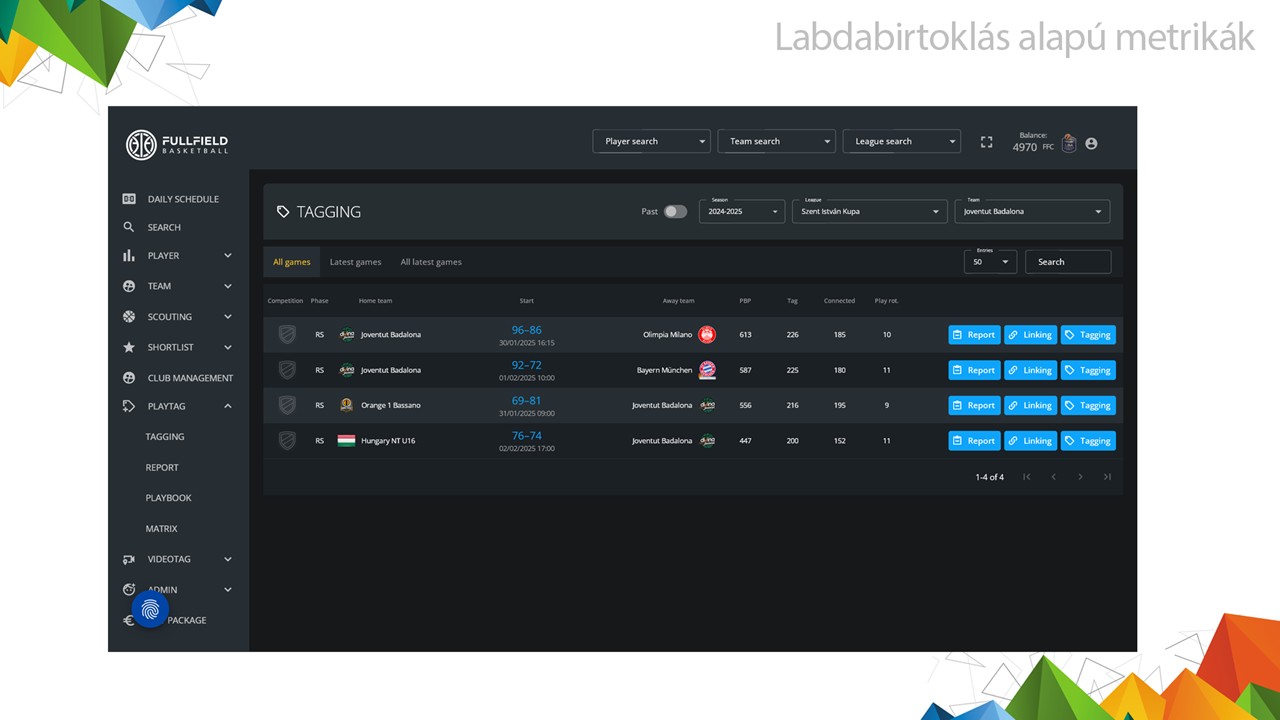Click Linking button for Bayern München game
Viewport: 1280px width, 720px height.
[x=1030, y=370]
